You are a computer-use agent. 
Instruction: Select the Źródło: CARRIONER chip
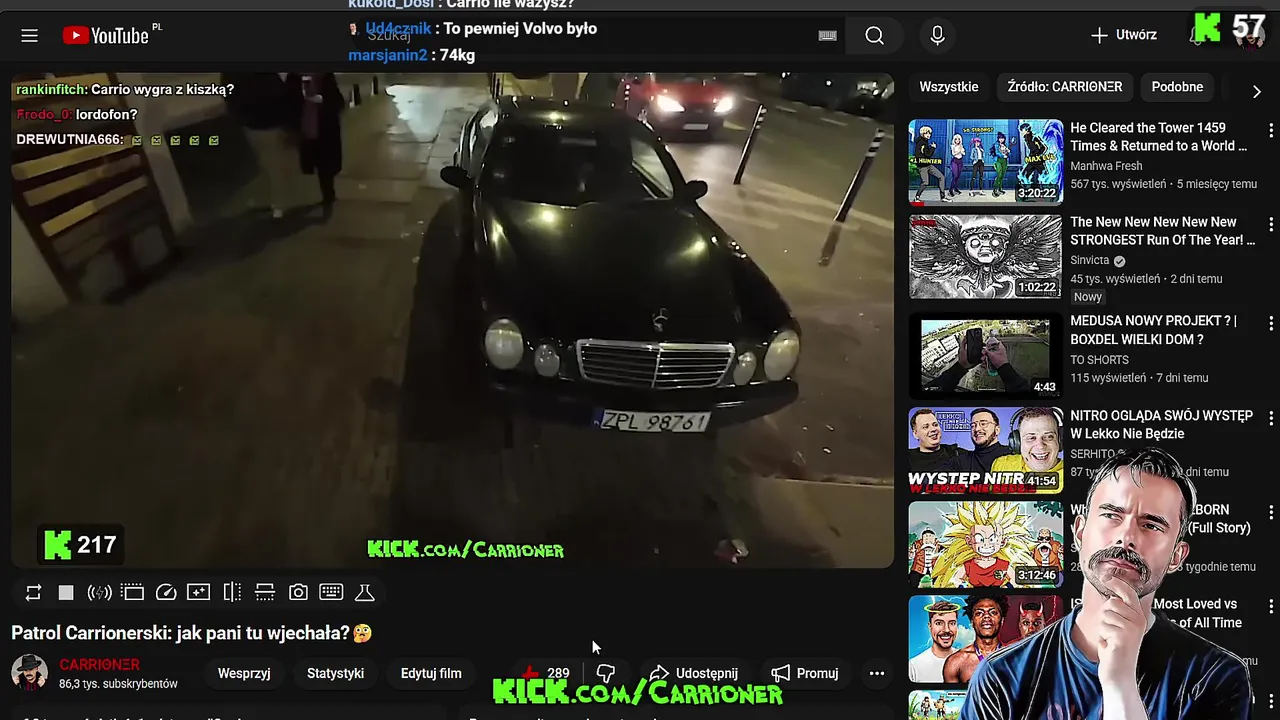[1065, 87]
